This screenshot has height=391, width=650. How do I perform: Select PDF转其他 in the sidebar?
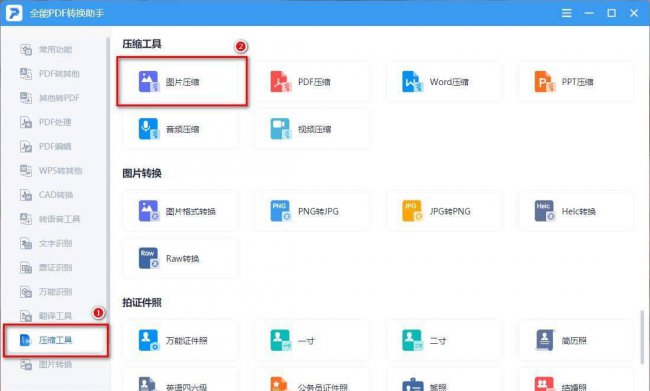(49, 74)
